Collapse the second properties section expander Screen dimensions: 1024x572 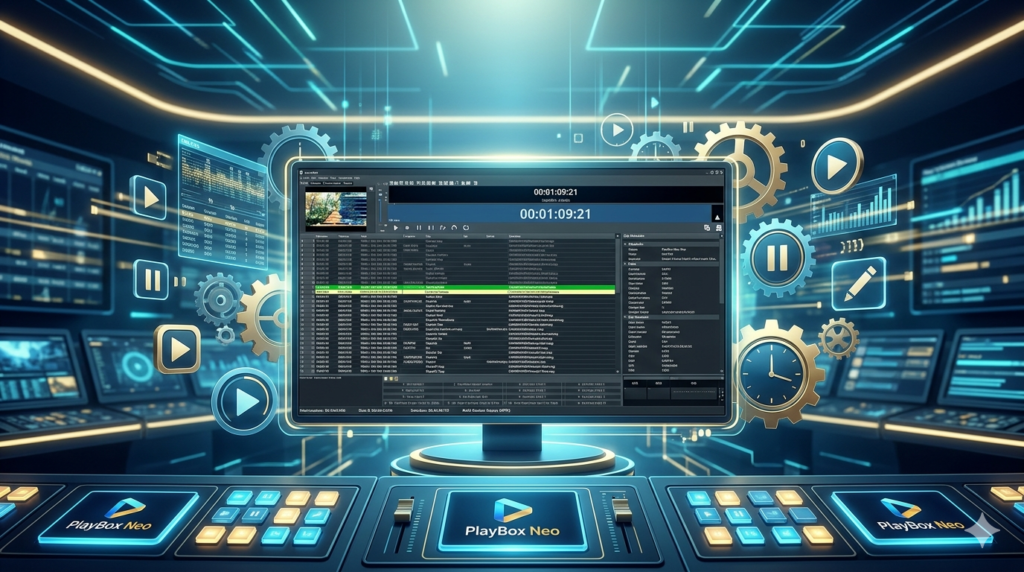click(x=626, y=264)
